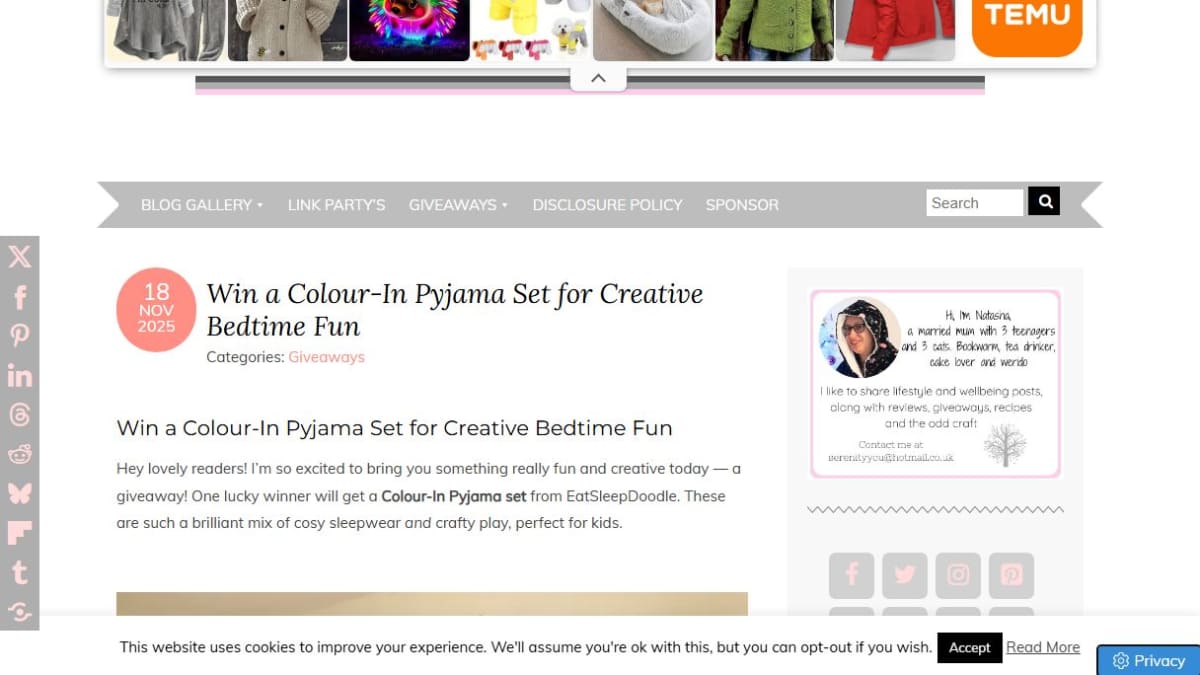Open the Link Party's menu item
Image resolution: width=1200 pixels, height=675 pixels.
(336, 204)
